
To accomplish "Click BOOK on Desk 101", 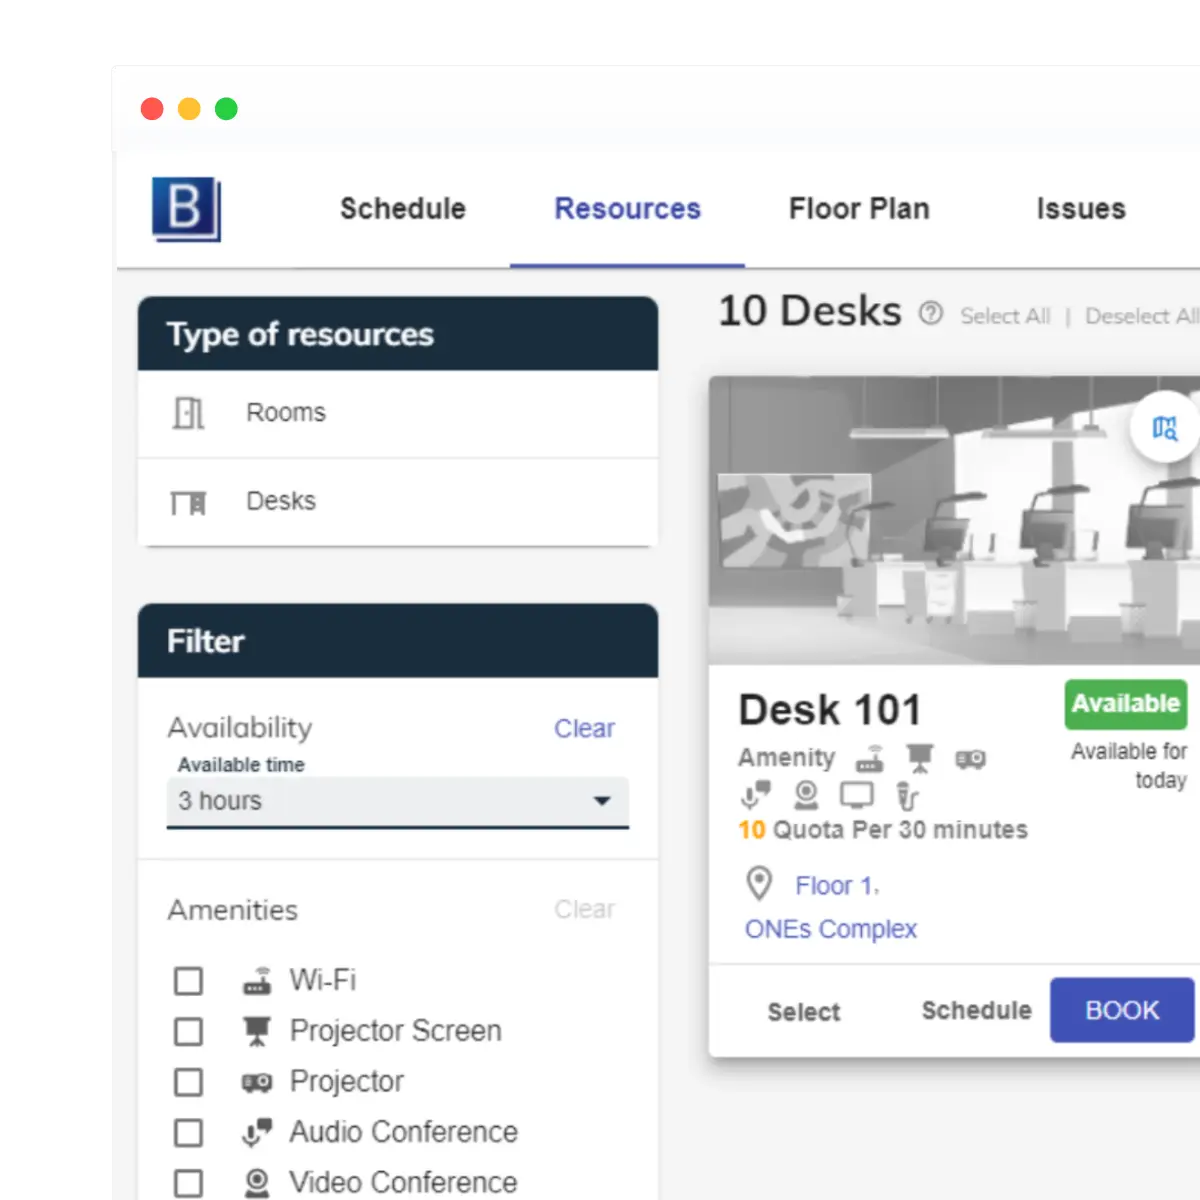I will (x=1121, y=1010).
